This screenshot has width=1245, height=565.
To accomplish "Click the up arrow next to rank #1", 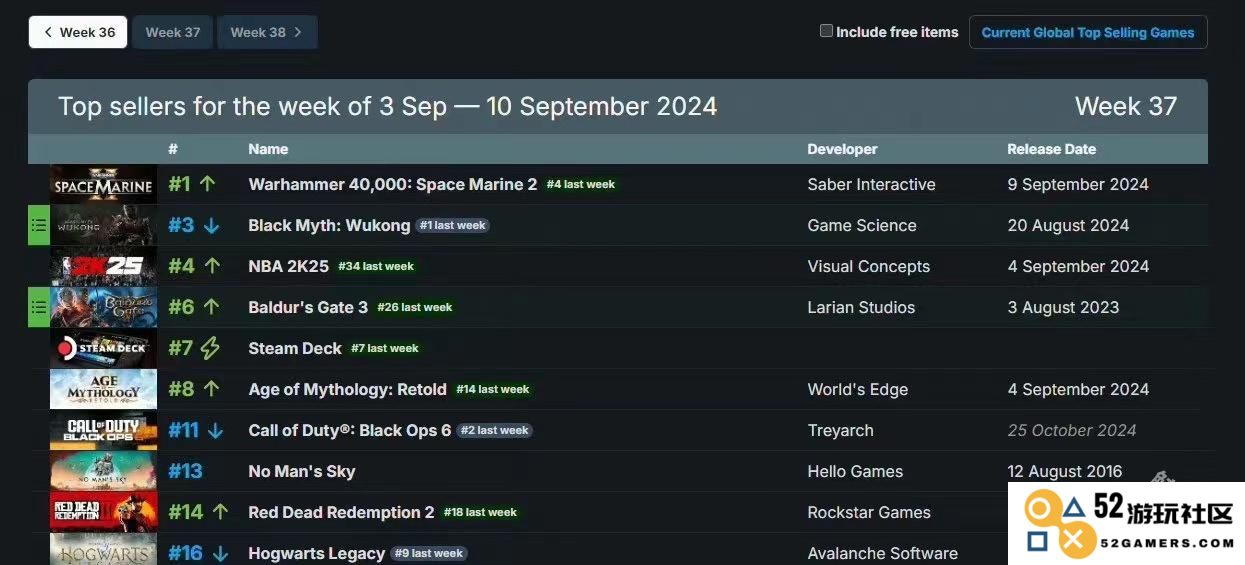I will point(208,184).
